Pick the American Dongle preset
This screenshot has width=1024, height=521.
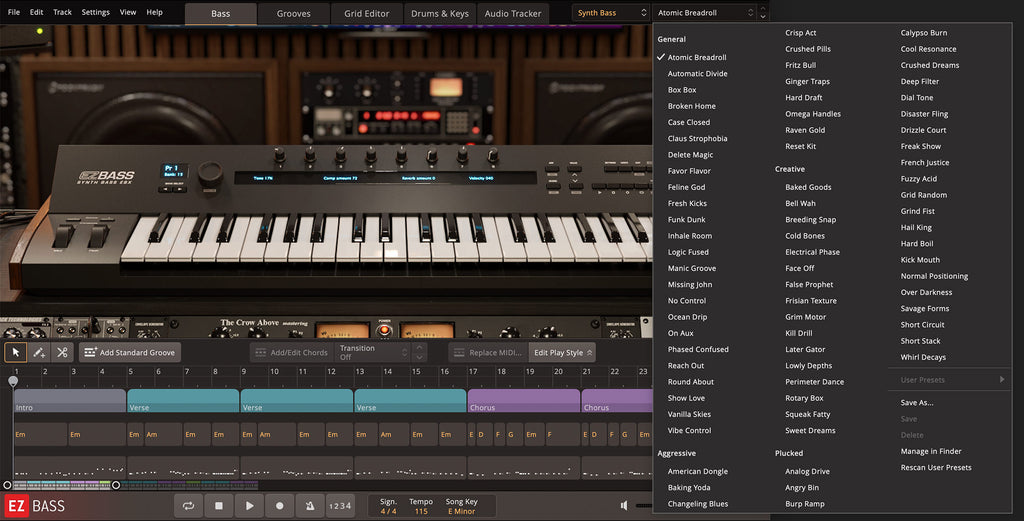coord(697,471)
